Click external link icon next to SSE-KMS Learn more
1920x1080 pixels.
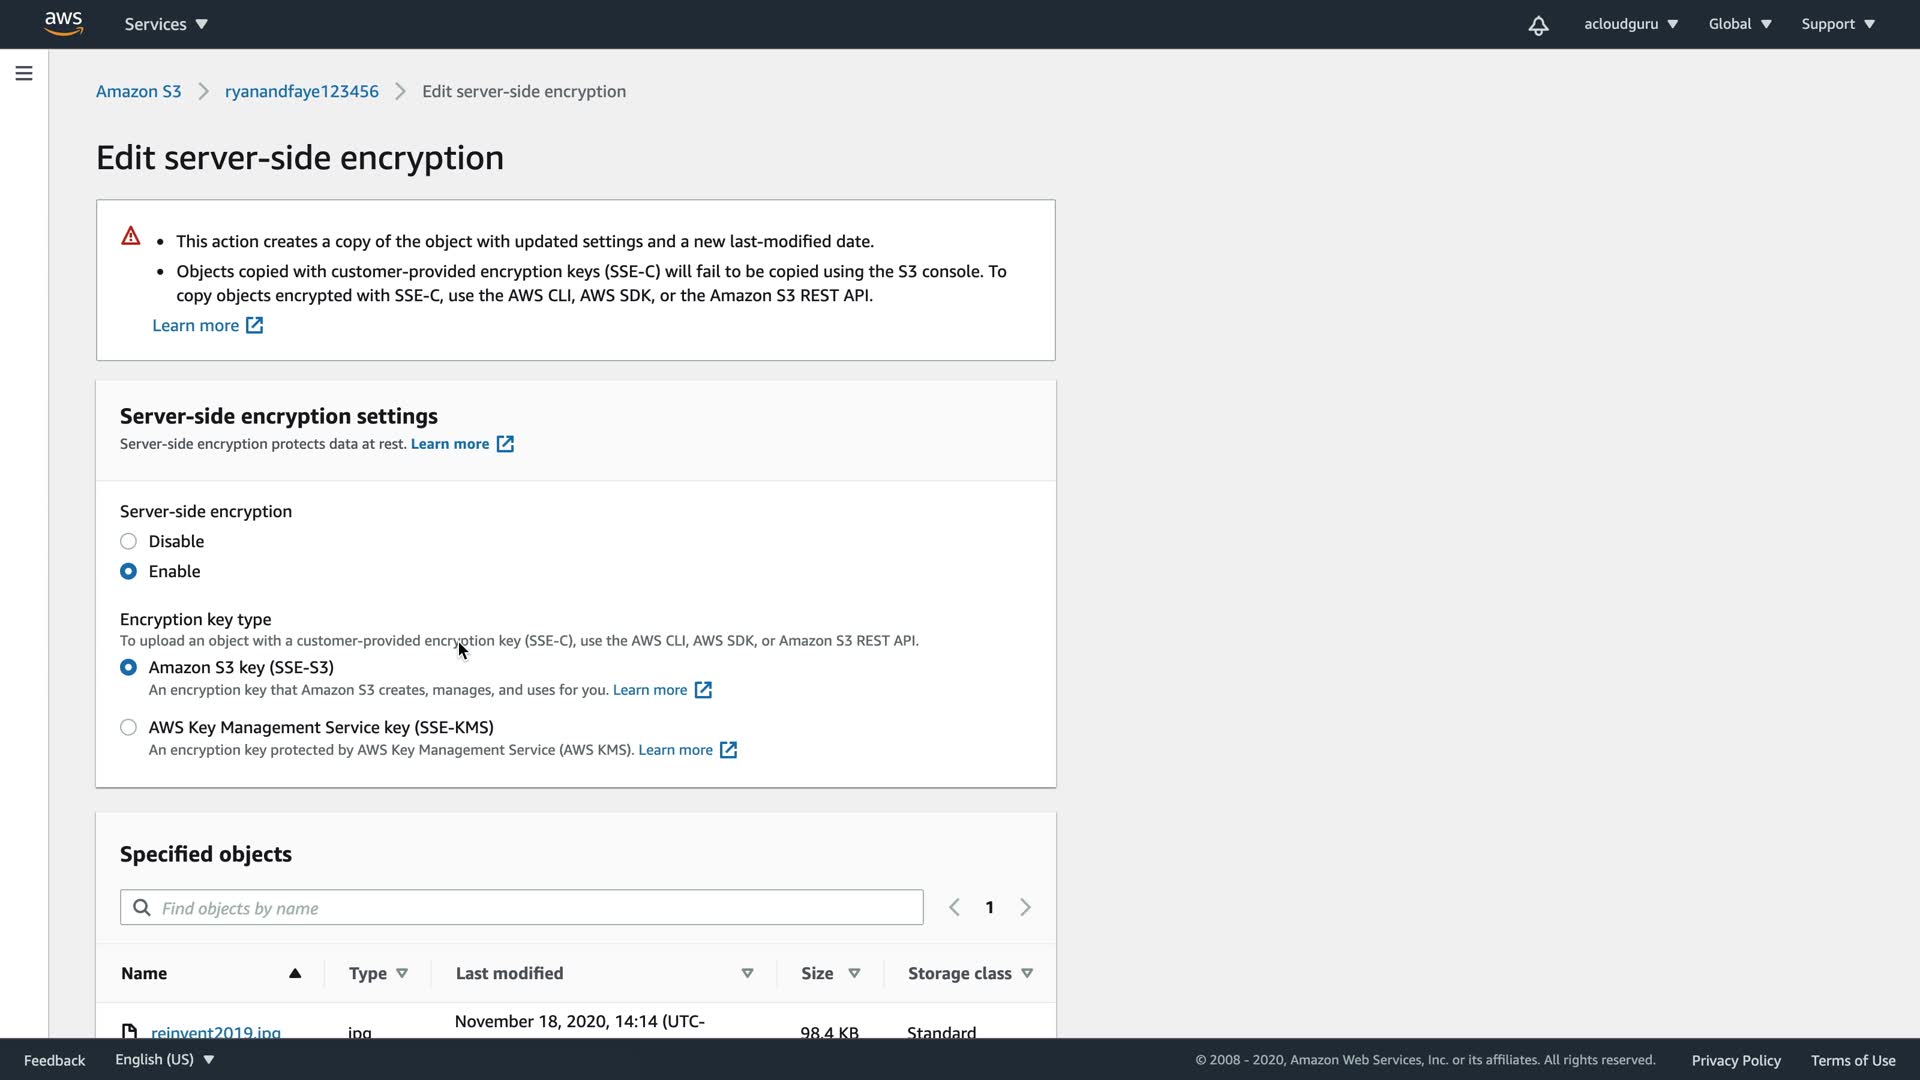pos(729,750)
